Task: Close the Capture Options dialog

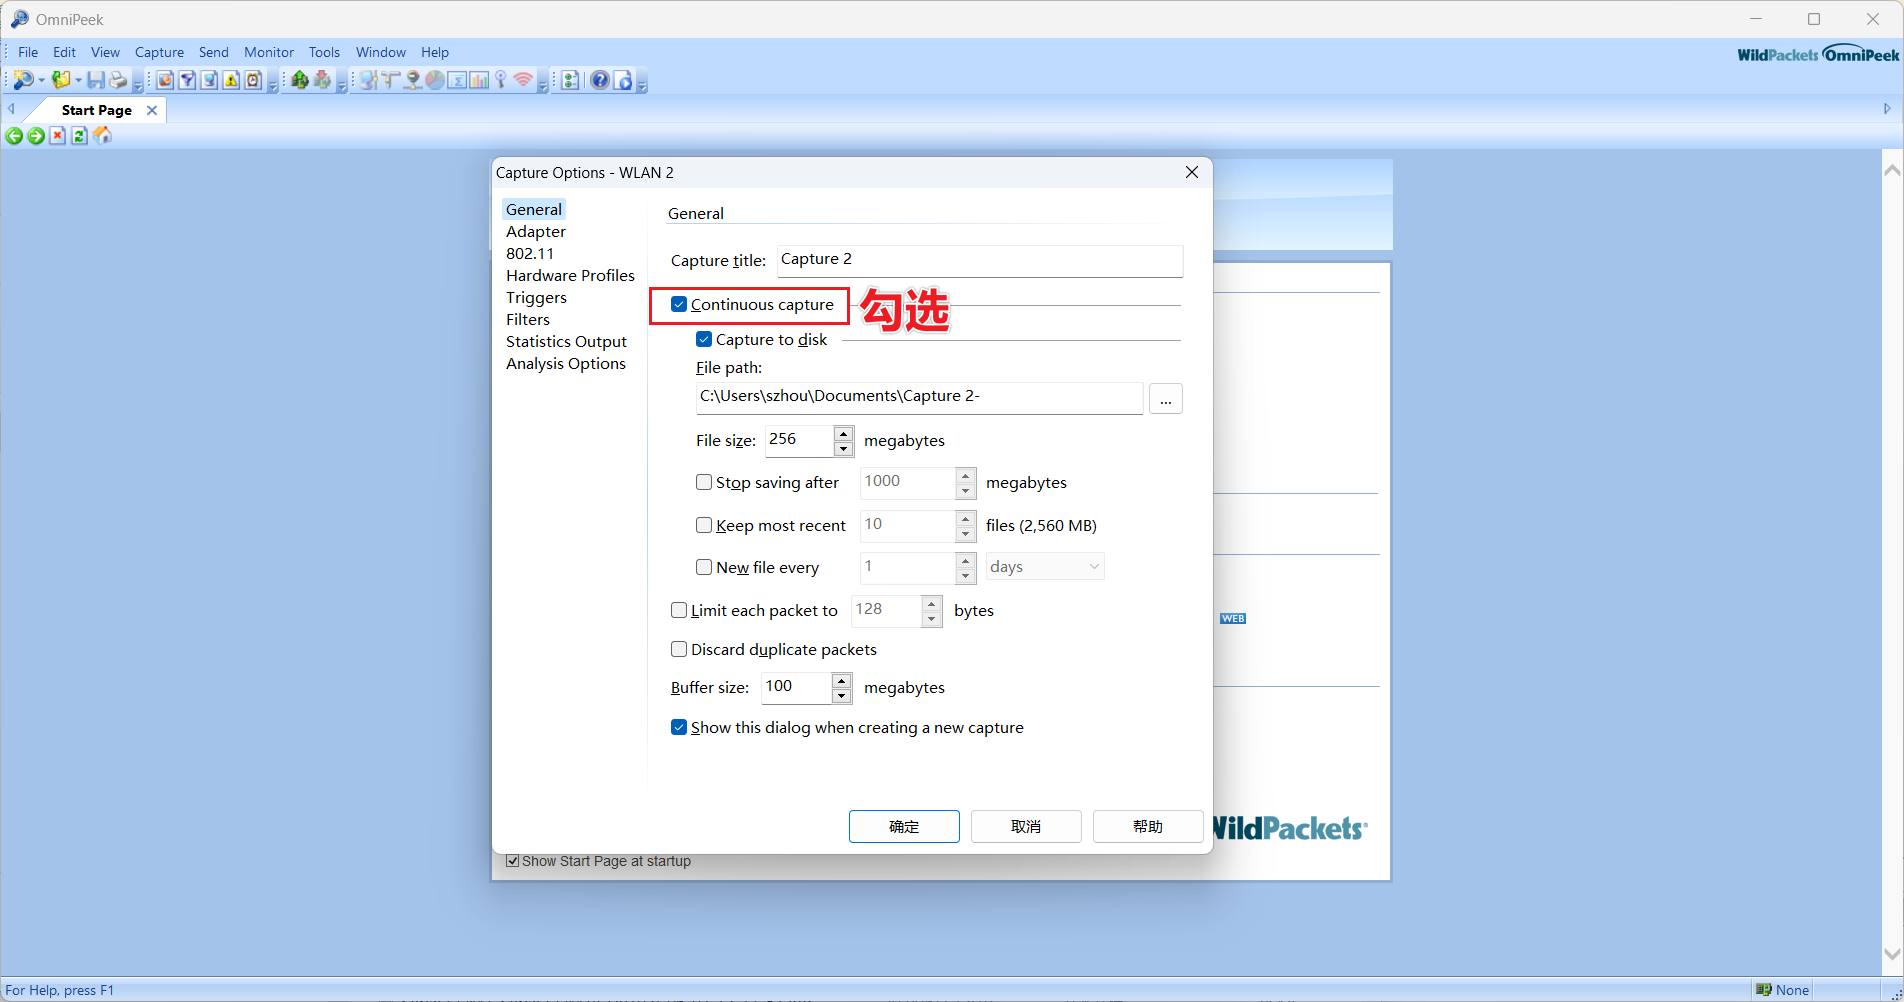Action: point(1192,172)
